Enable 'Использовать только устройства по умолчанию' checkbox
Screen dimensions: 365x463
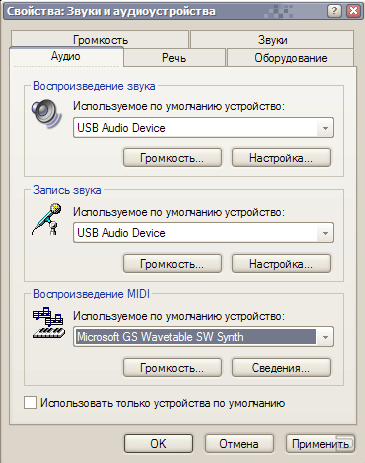pos(30,403)
